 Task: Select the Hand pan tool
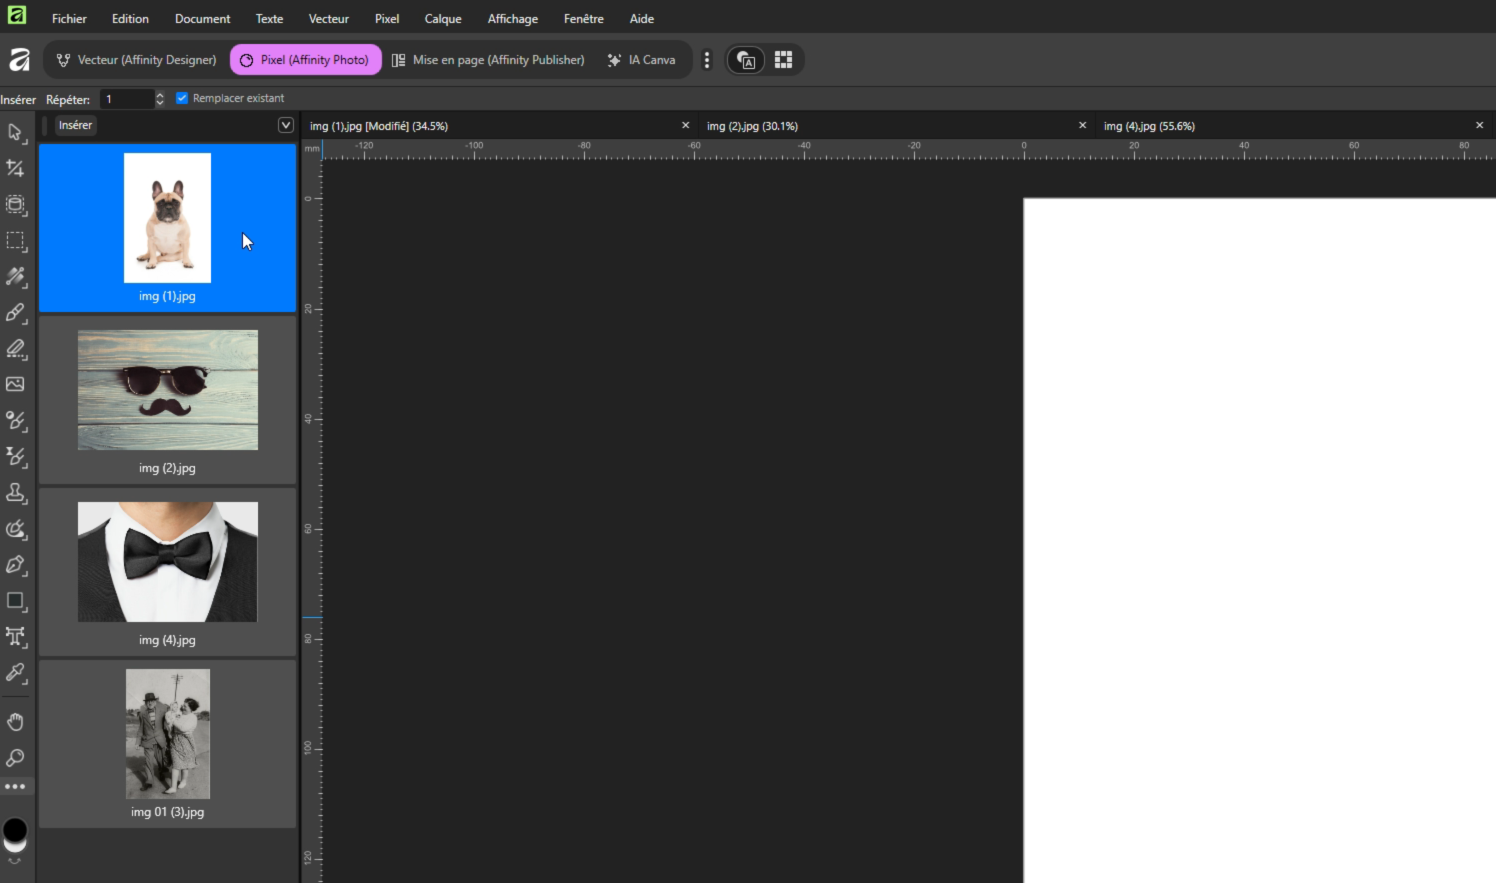pyautogui.click(x=15, y=722)
